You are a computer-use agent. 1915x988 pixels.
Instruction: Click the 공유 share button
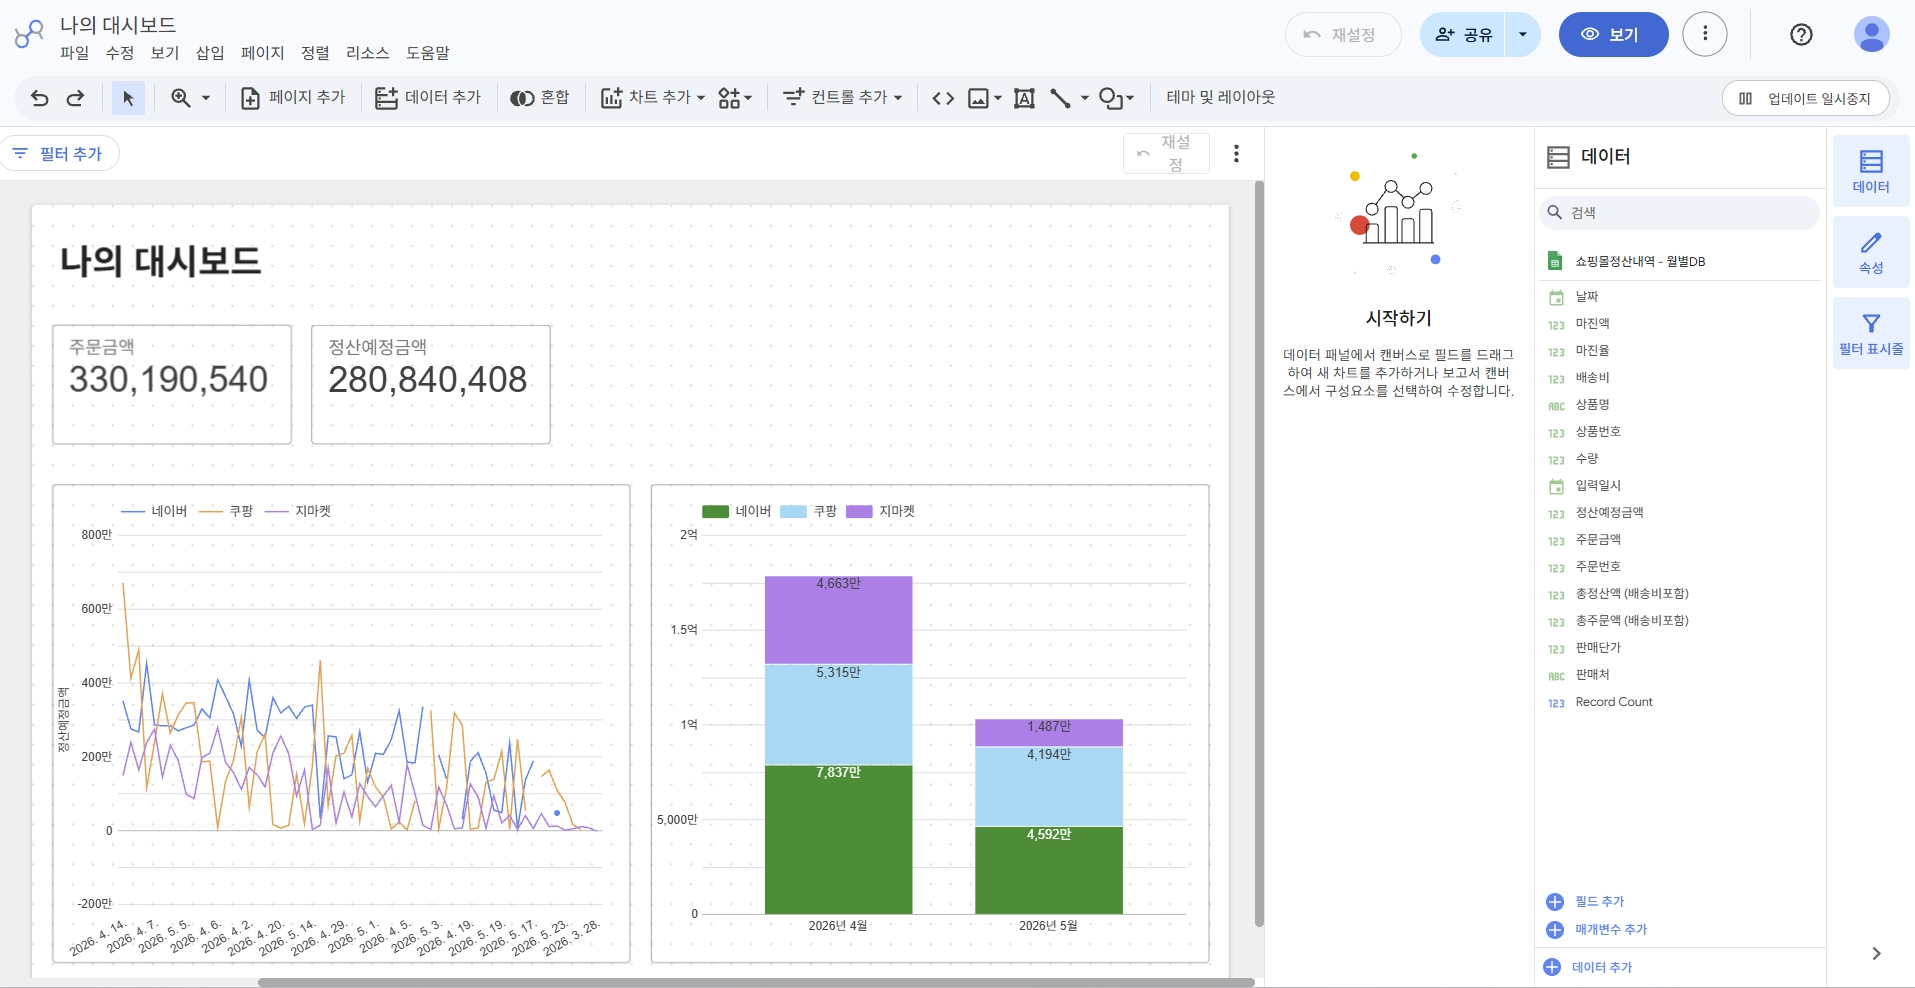click(x=1463, y=35)
